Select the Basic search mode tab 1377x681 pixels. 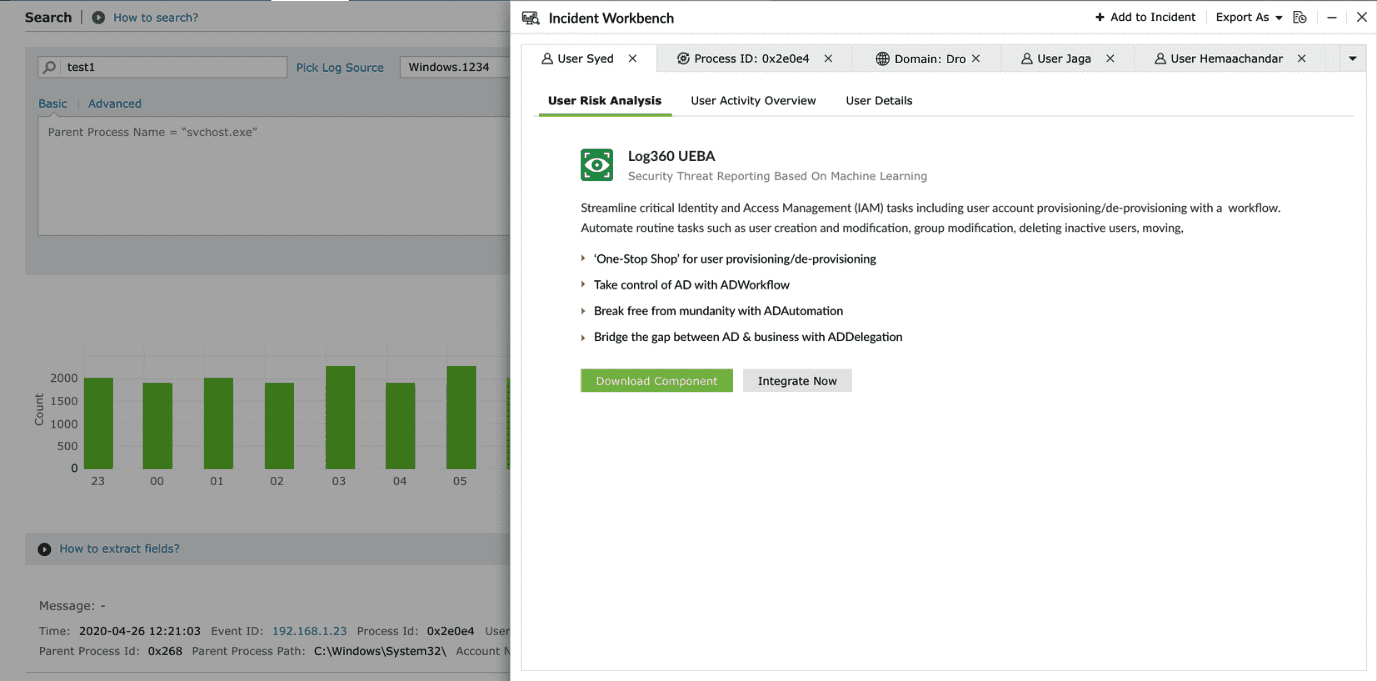(53, 103)
